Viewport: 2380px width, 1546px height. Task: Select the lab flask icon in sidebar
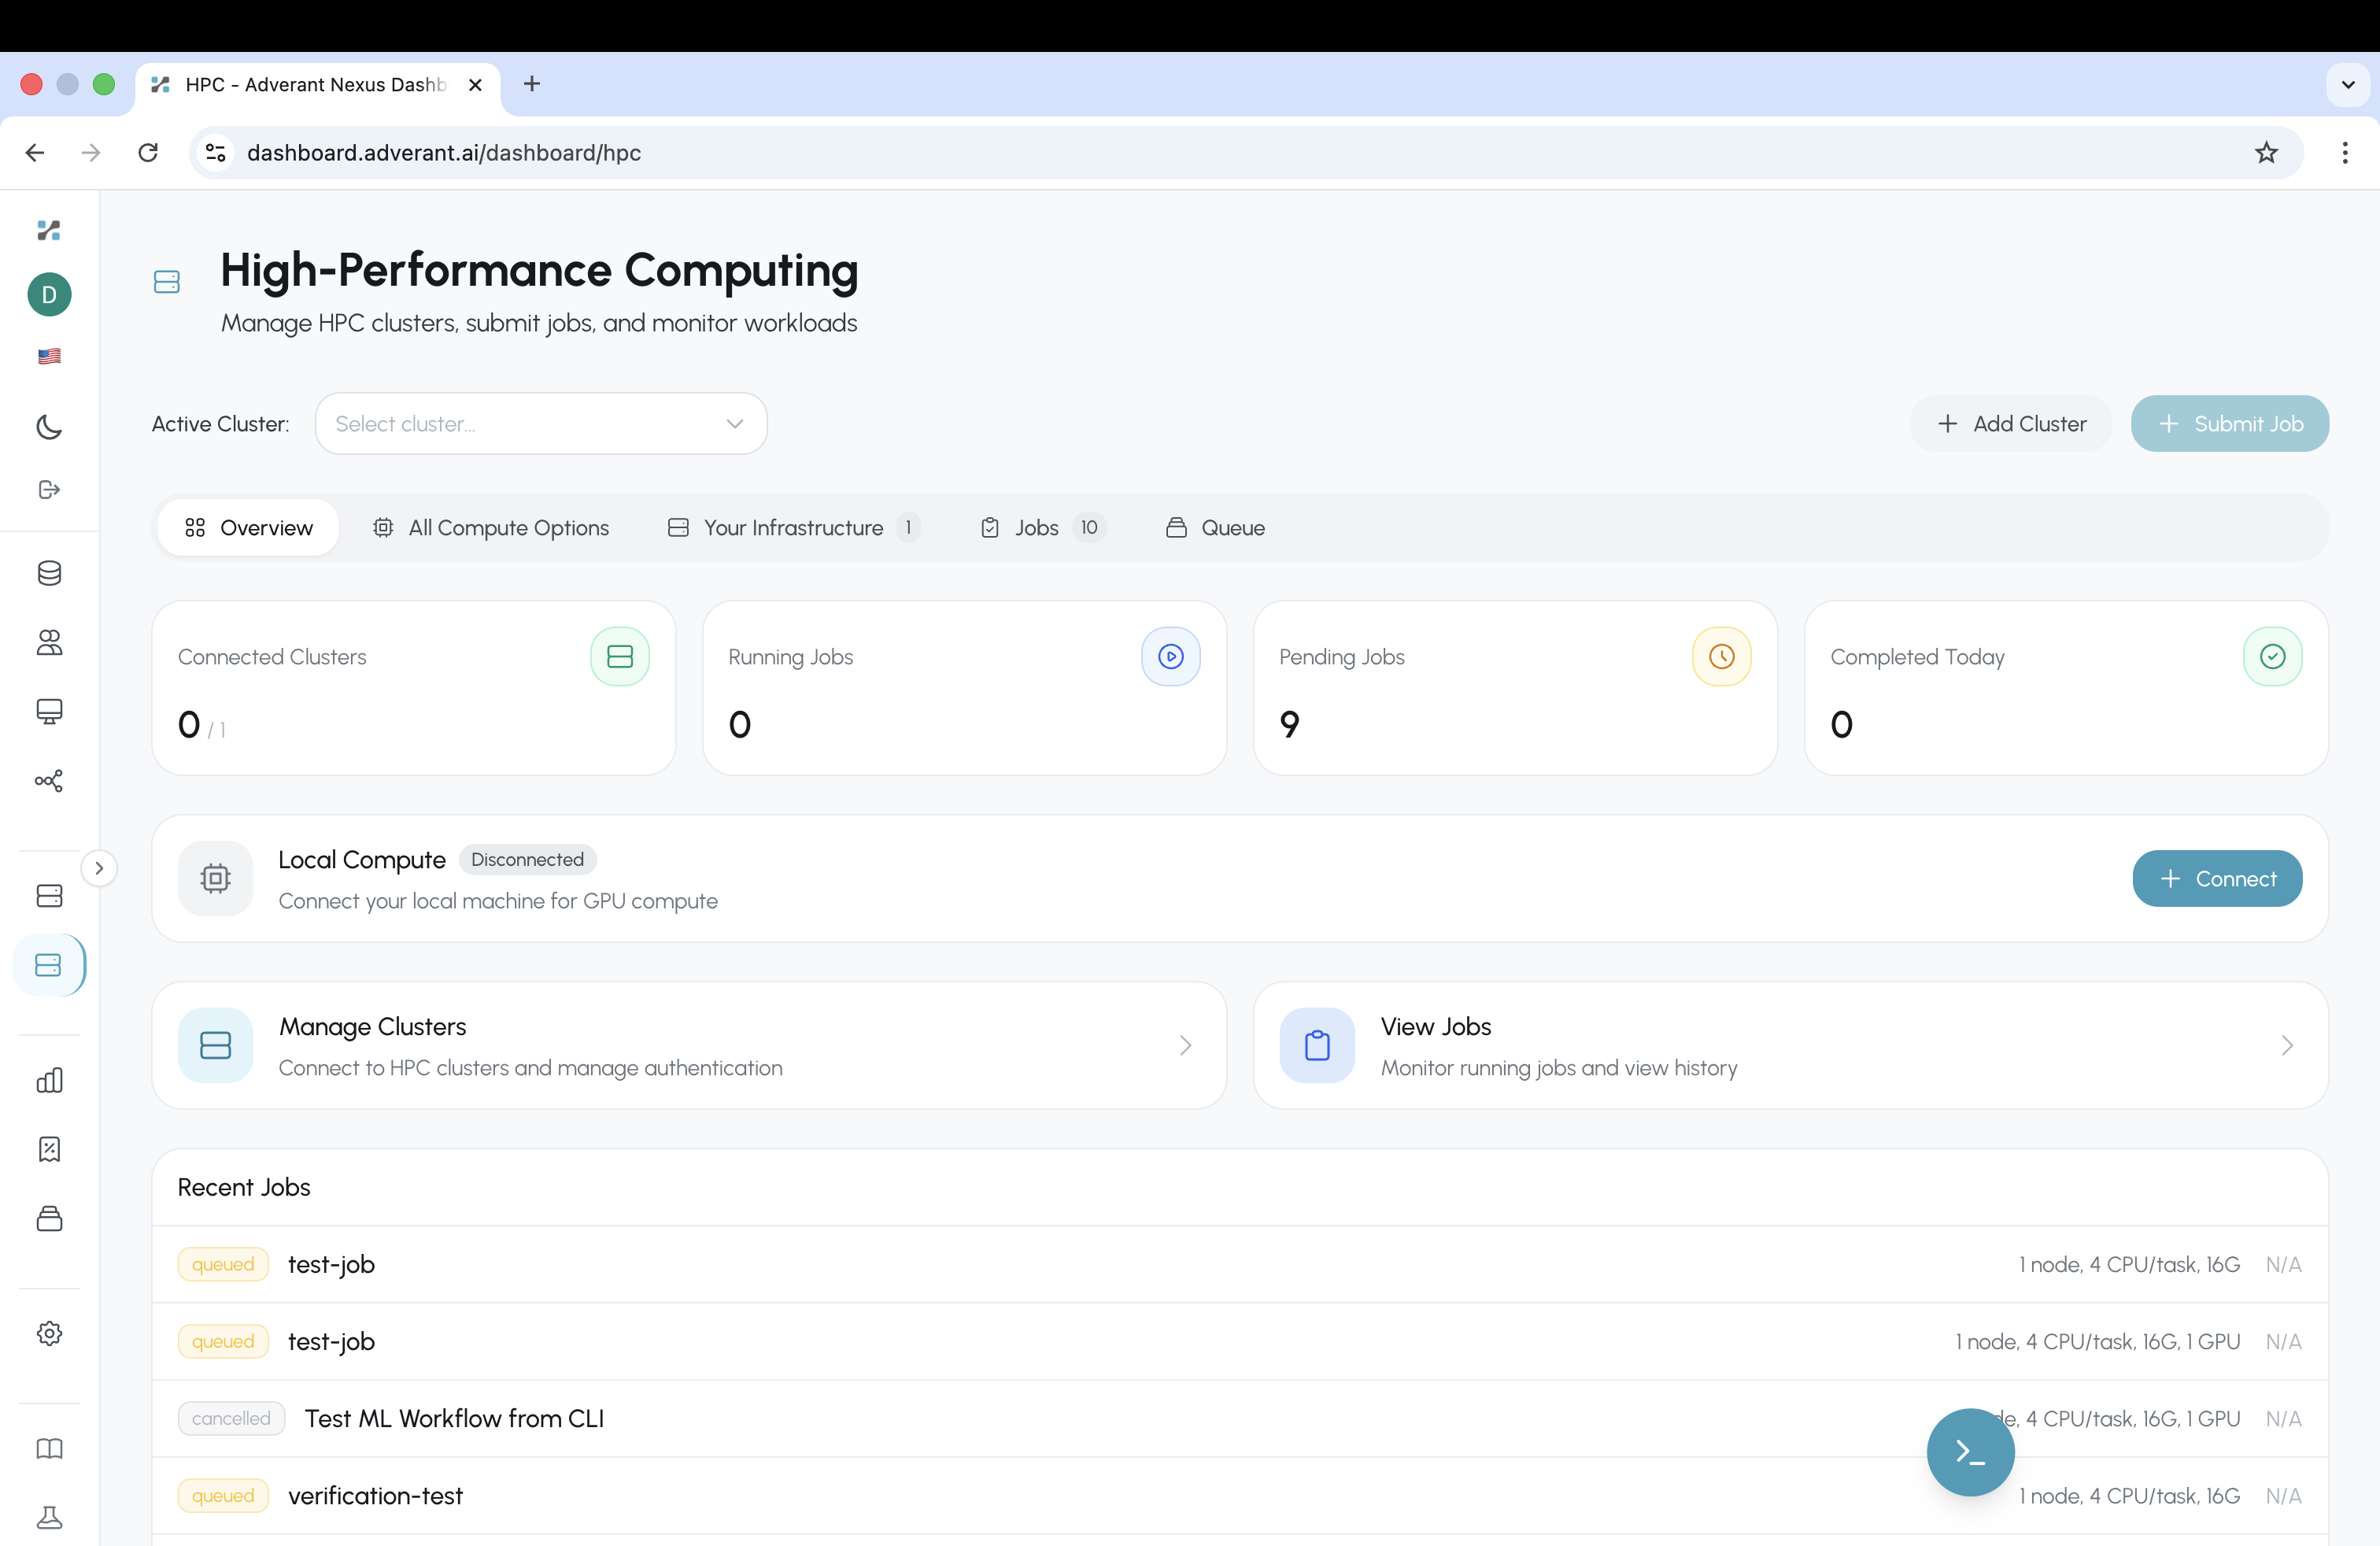tap(48, 1517)
